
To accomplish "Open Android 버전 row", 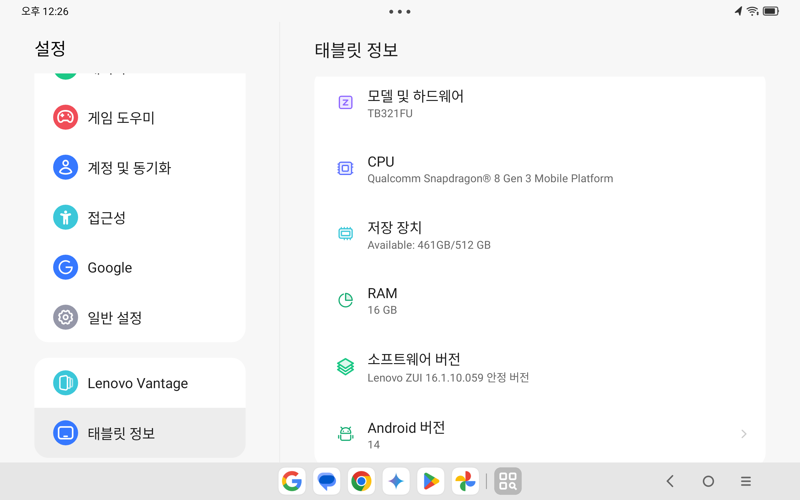I will click(x=540, y=434).
